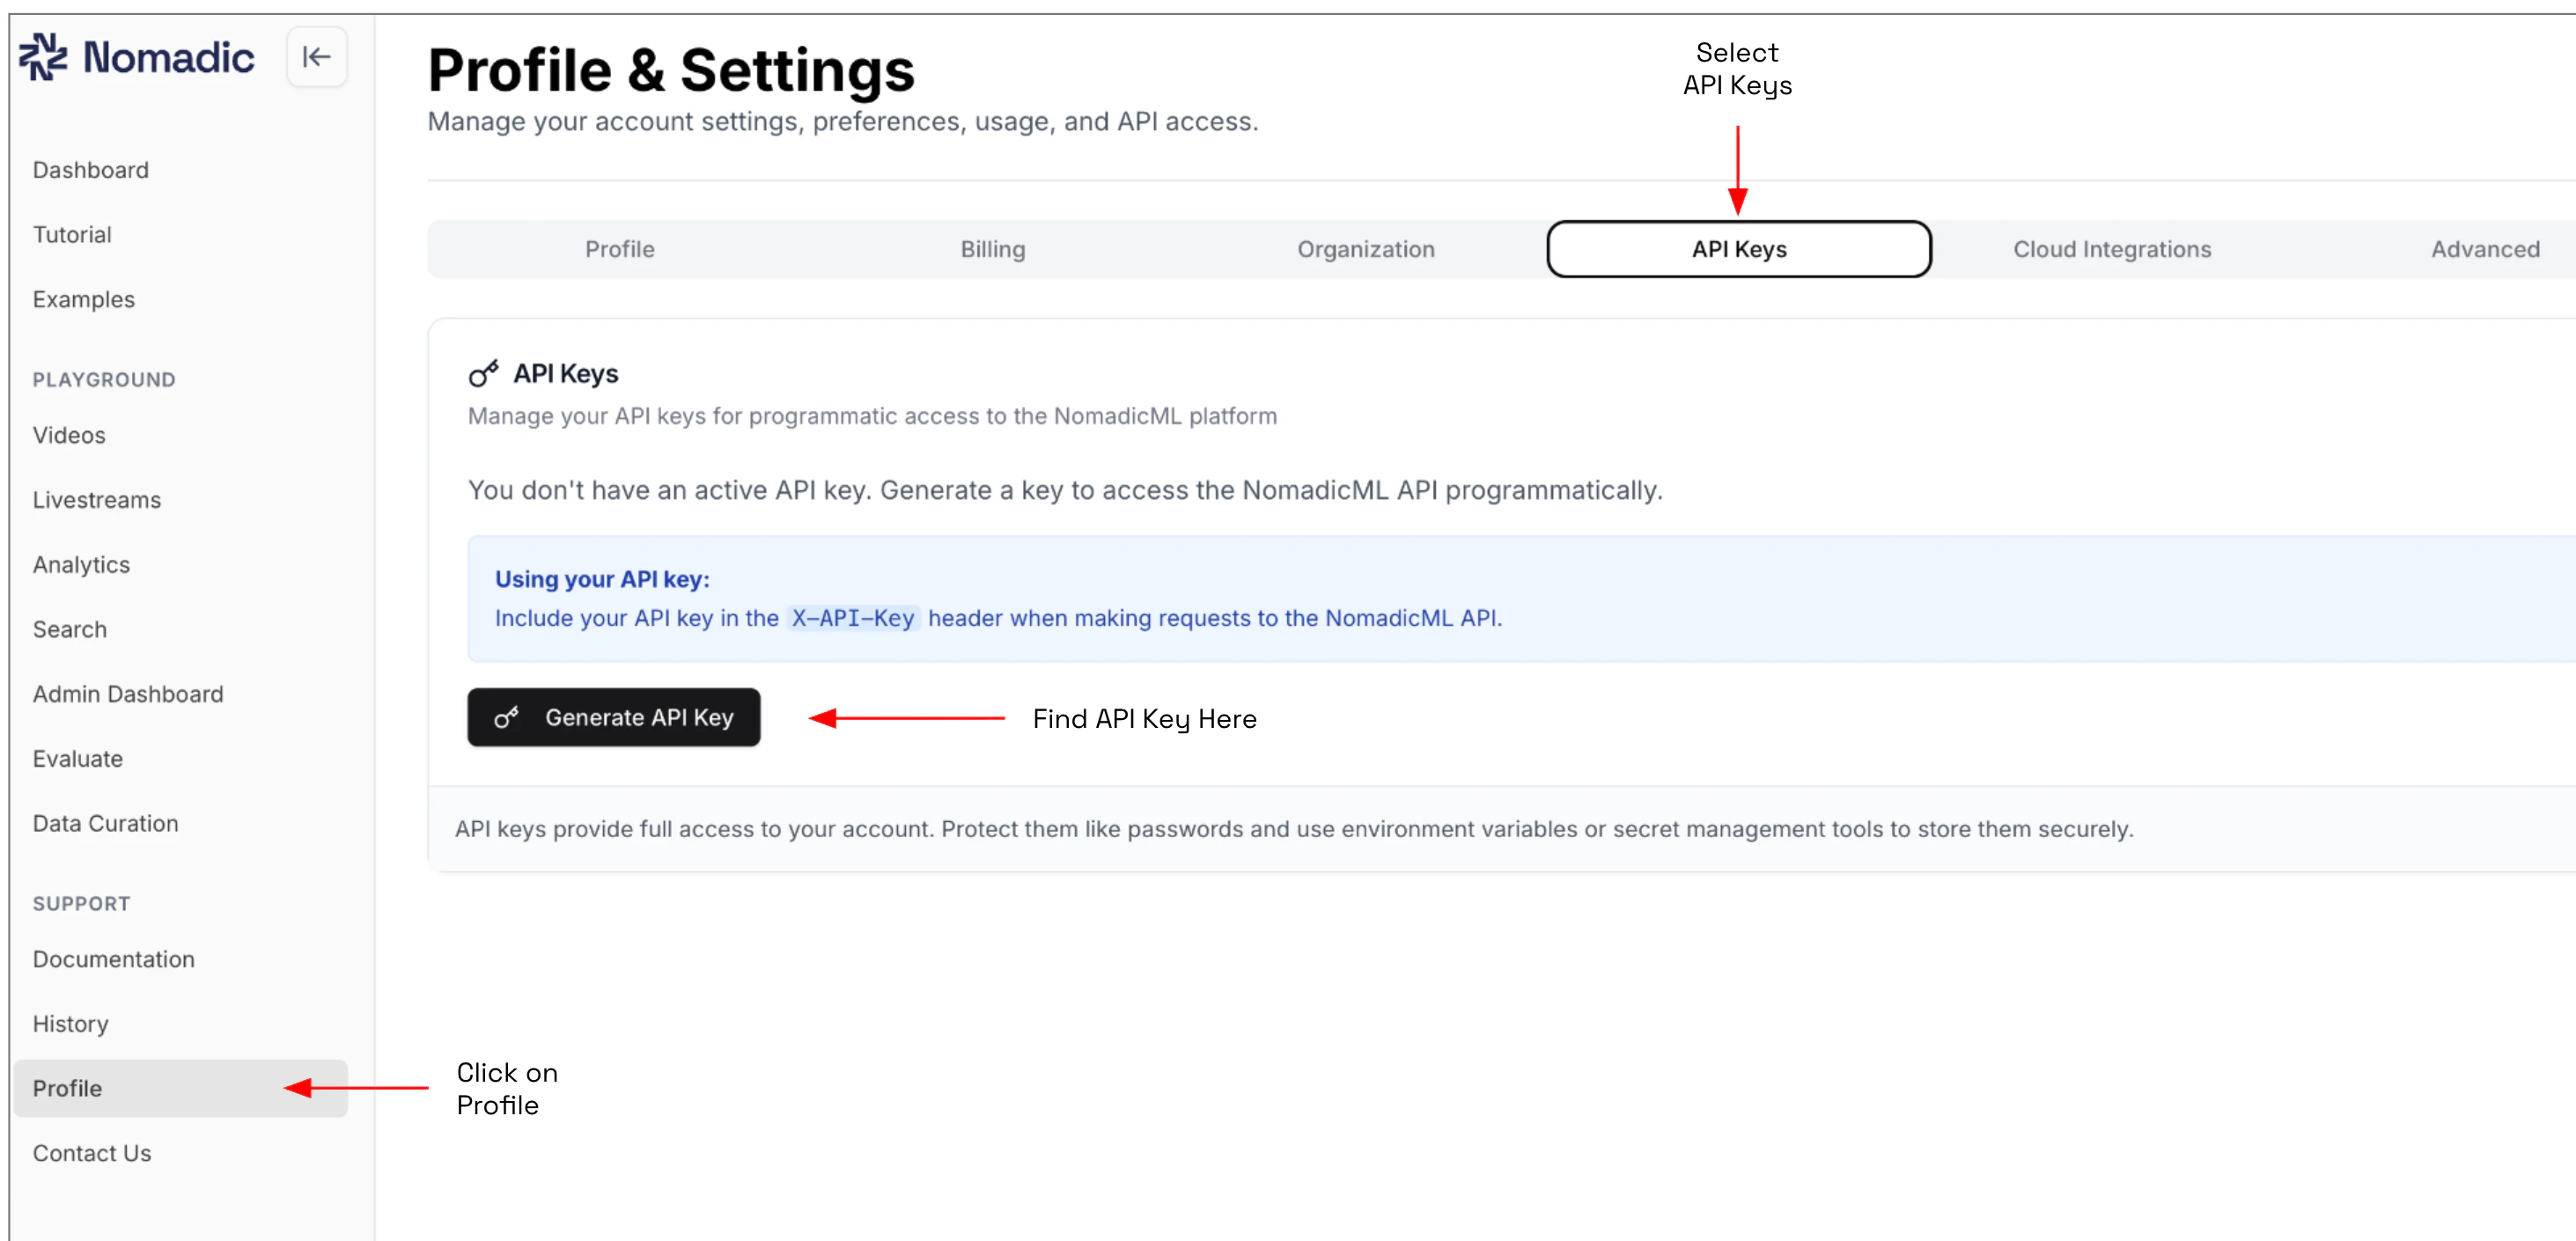Go to Examples in the sidebar

(84, 300)
